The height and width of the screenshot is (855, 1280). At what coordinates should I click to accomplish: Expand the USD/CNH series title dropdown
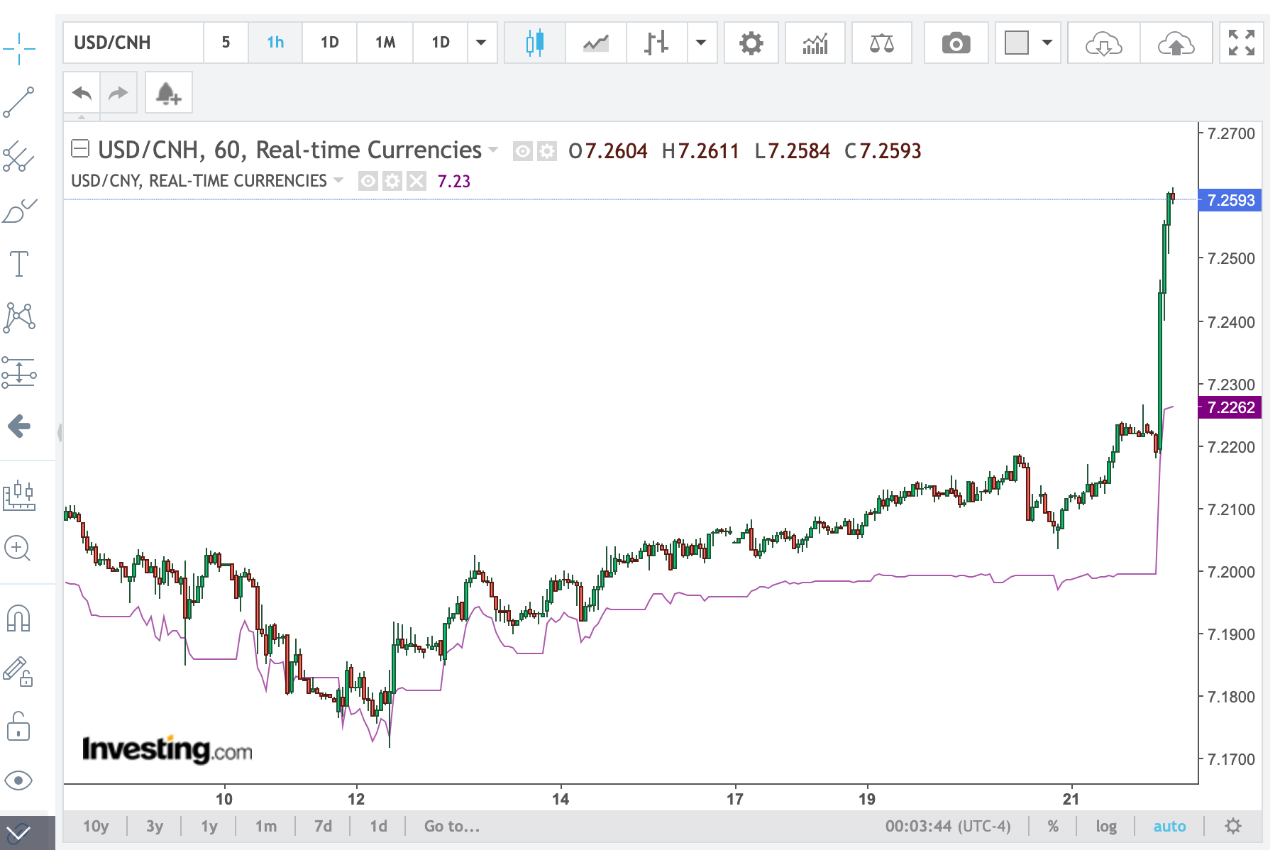pyautogui.click(x=492, y=151)
